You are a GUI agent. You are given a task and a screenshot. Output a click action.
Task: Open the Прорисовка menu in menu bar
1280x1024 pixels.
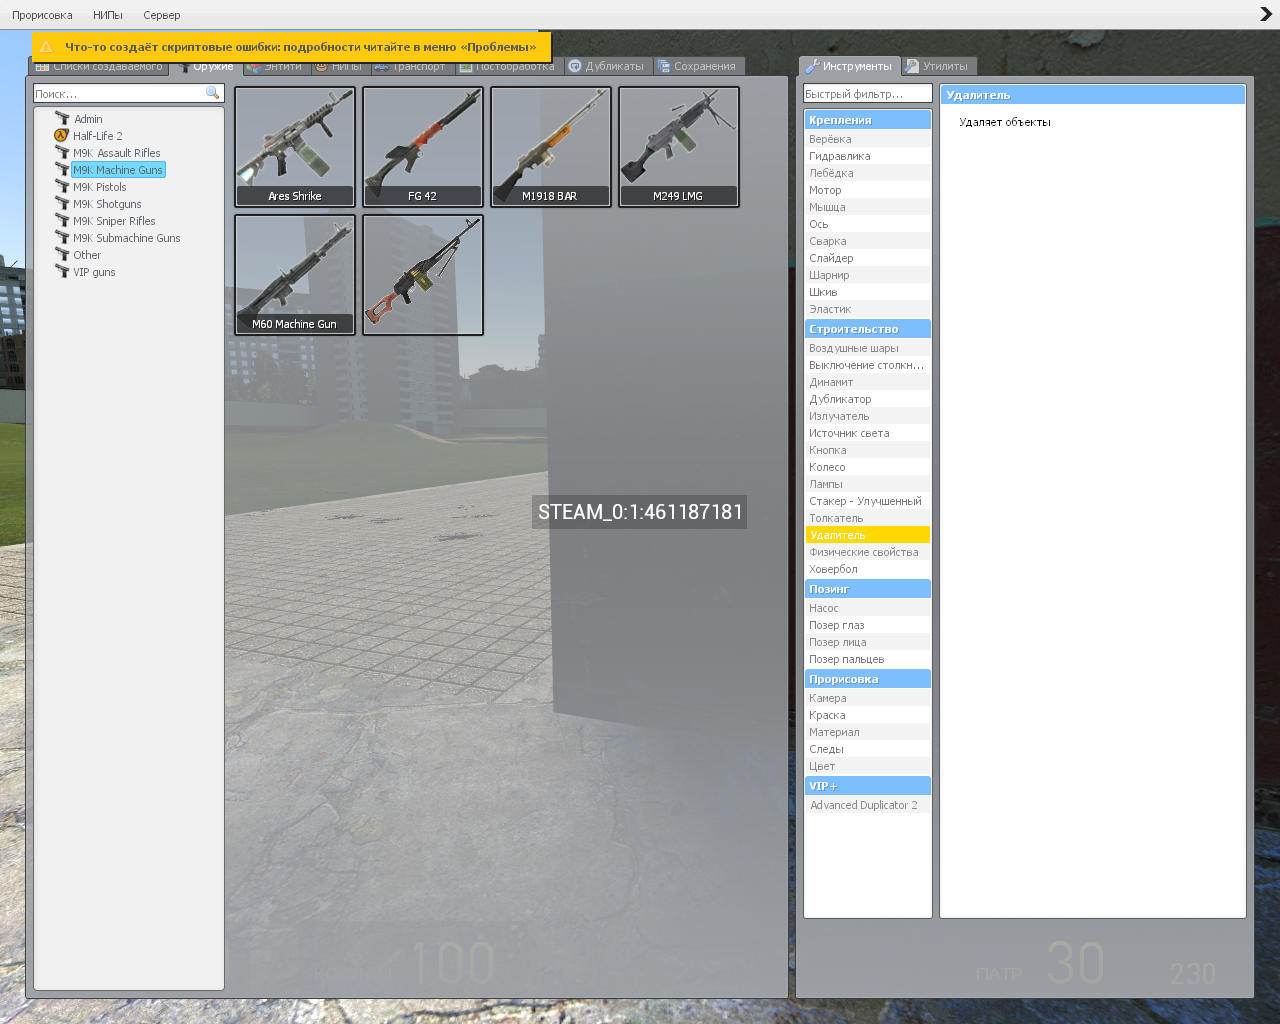click(x=42, y=15)
